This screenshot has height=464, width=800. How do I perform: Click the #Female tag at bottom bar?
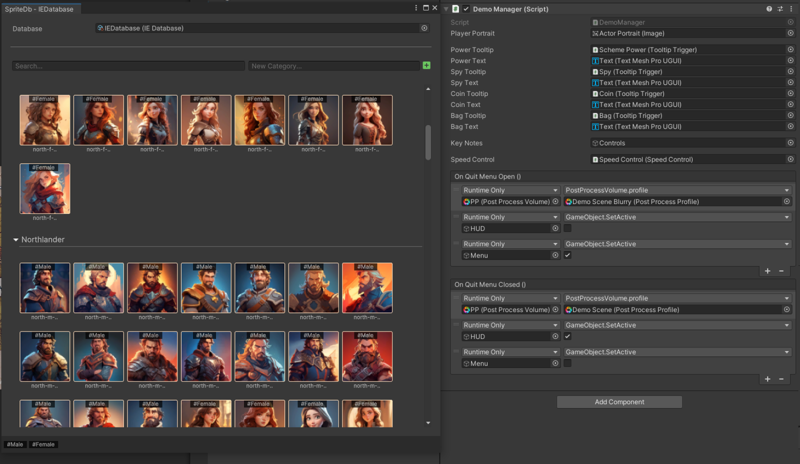[x=43, y=444]
